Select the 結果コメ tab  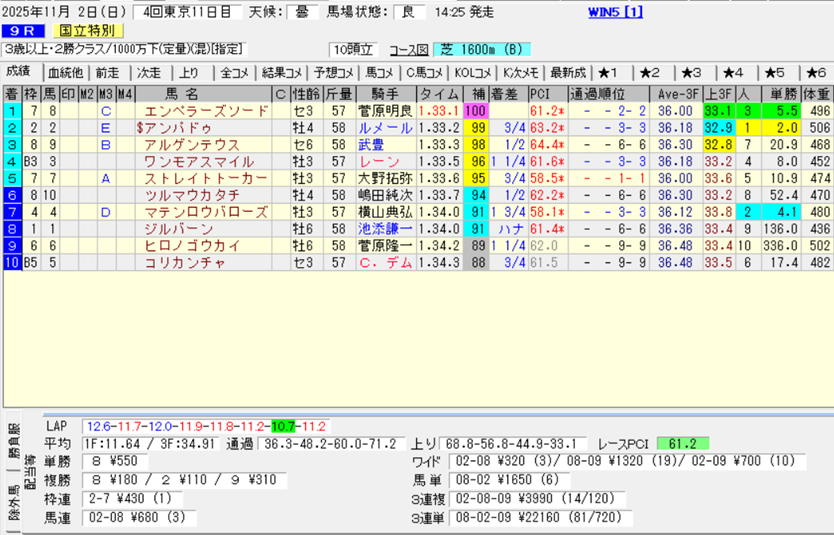point(281,72)
